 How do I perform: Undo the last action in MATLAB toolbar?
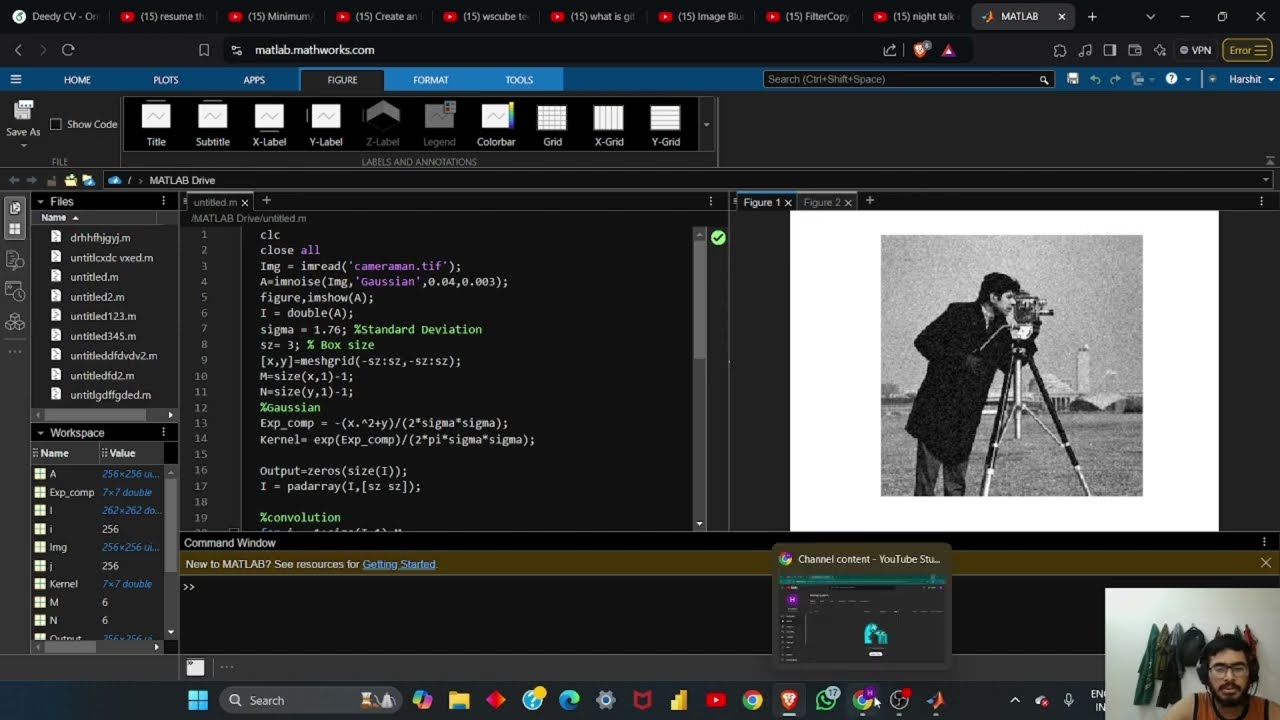[1095, 79]
